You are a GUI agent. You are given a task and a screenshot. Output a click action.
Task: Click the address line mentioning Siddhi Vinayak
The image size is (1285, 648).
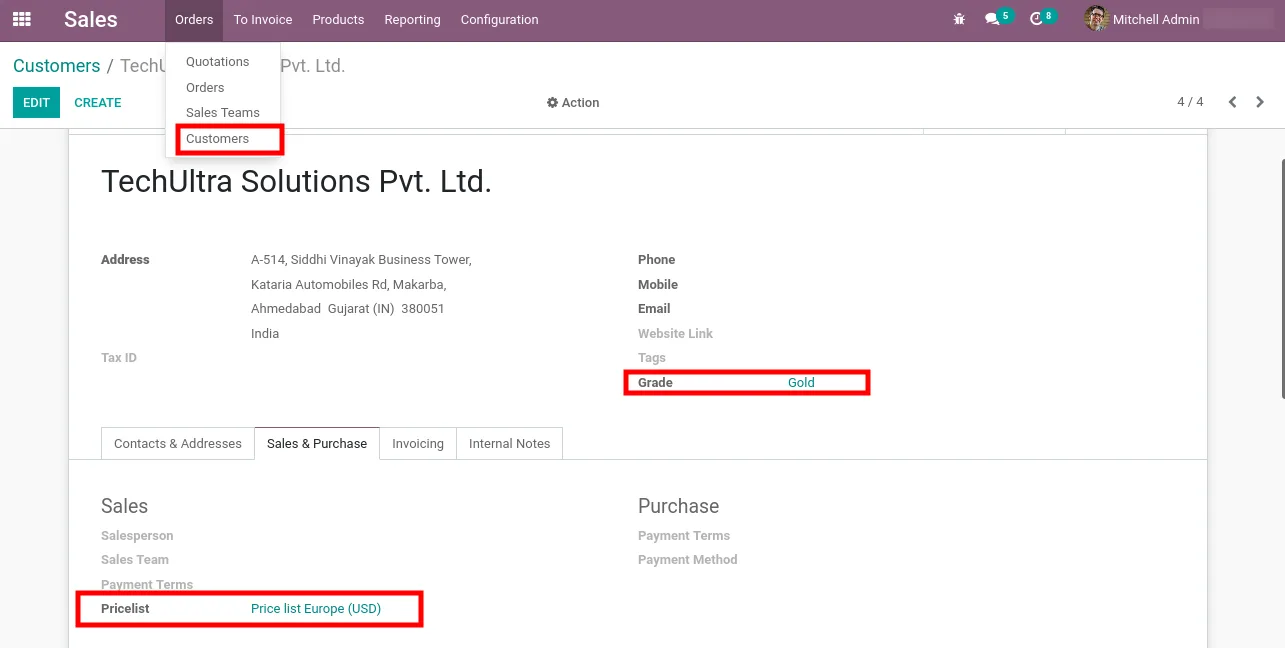[x=361, y=260]
